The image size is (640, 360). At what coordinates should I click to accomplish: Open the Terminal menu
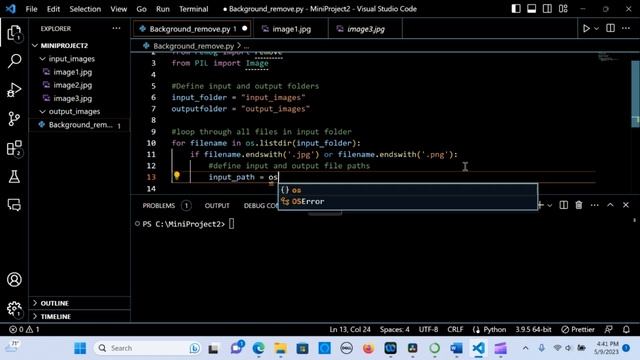193,9
